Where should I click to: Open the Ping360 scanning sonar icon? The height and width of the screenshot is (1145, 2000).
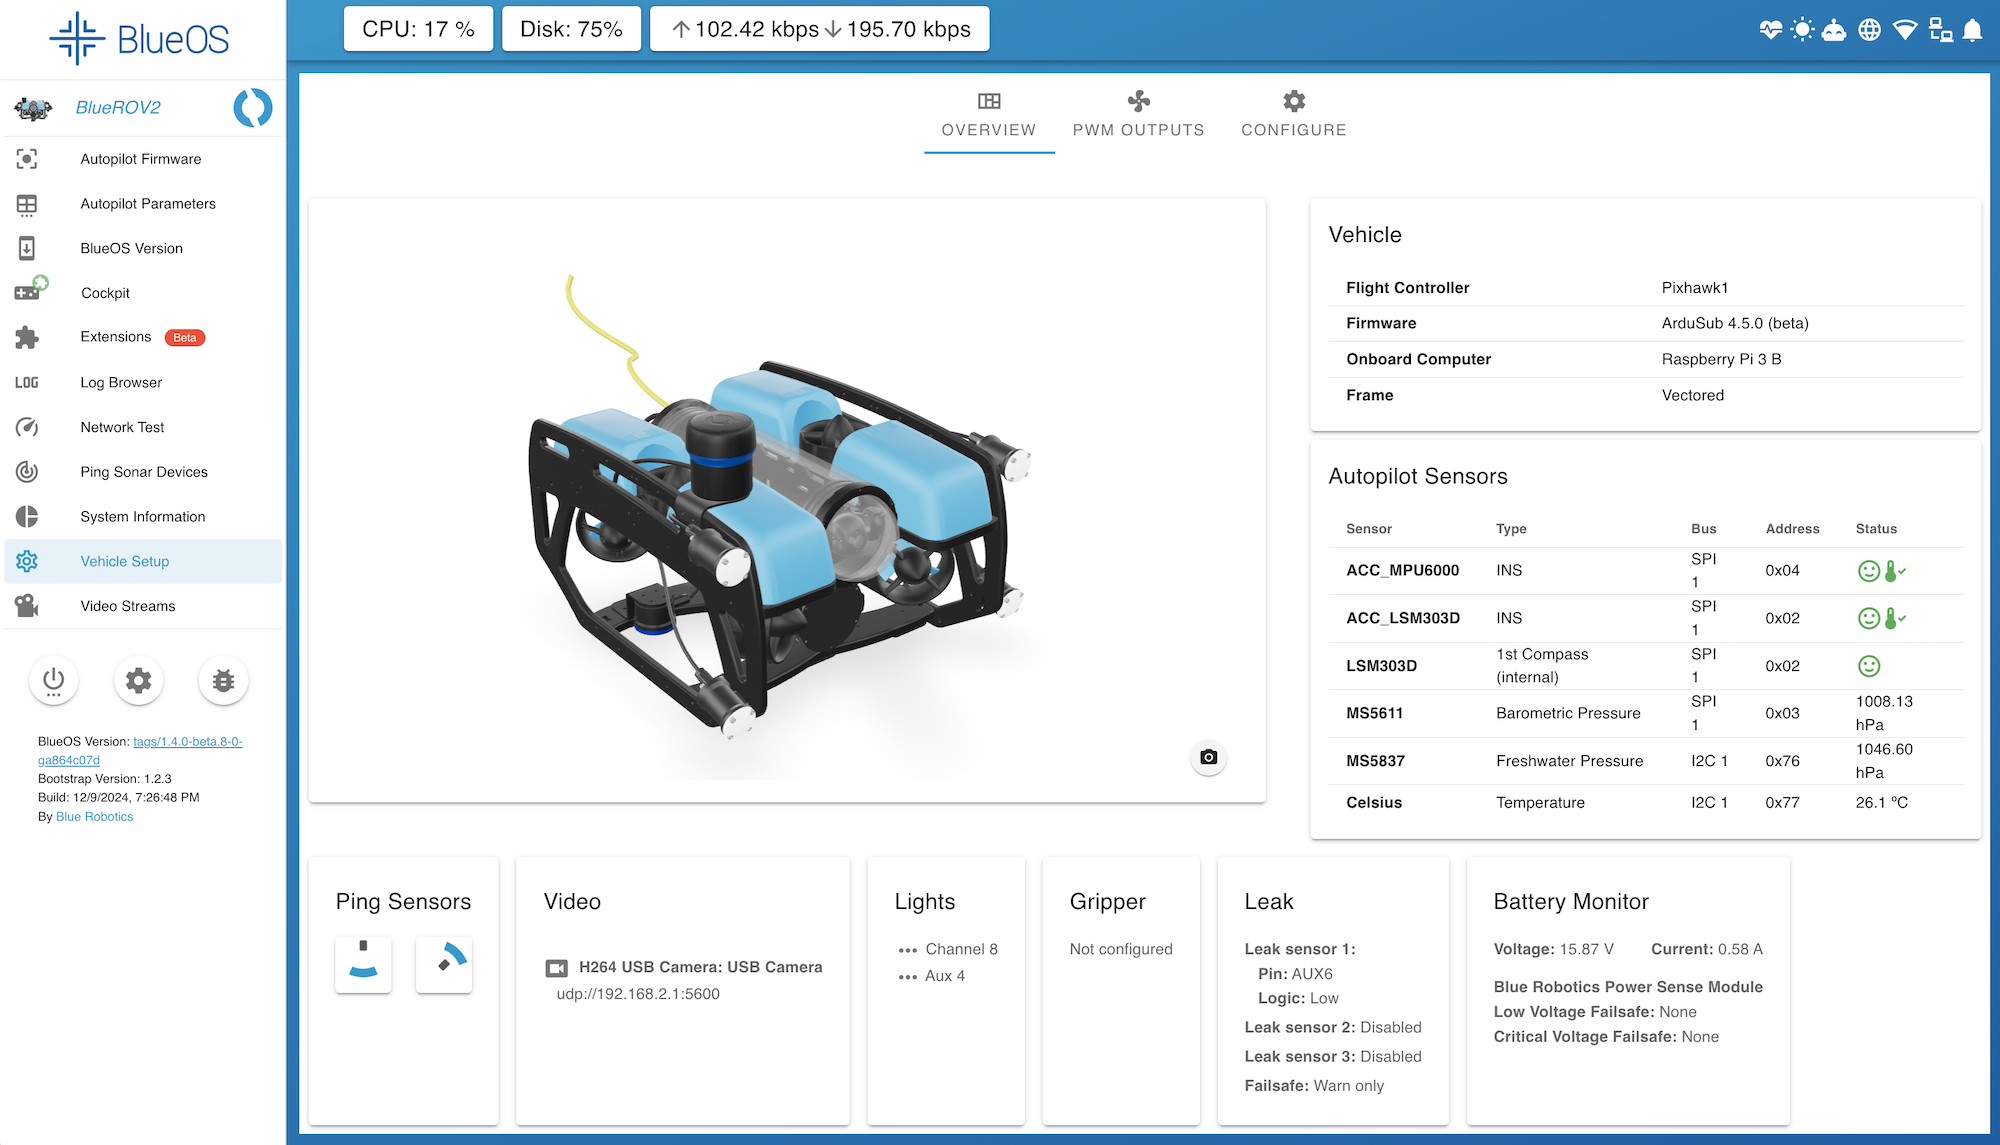(x=444, y=964)
